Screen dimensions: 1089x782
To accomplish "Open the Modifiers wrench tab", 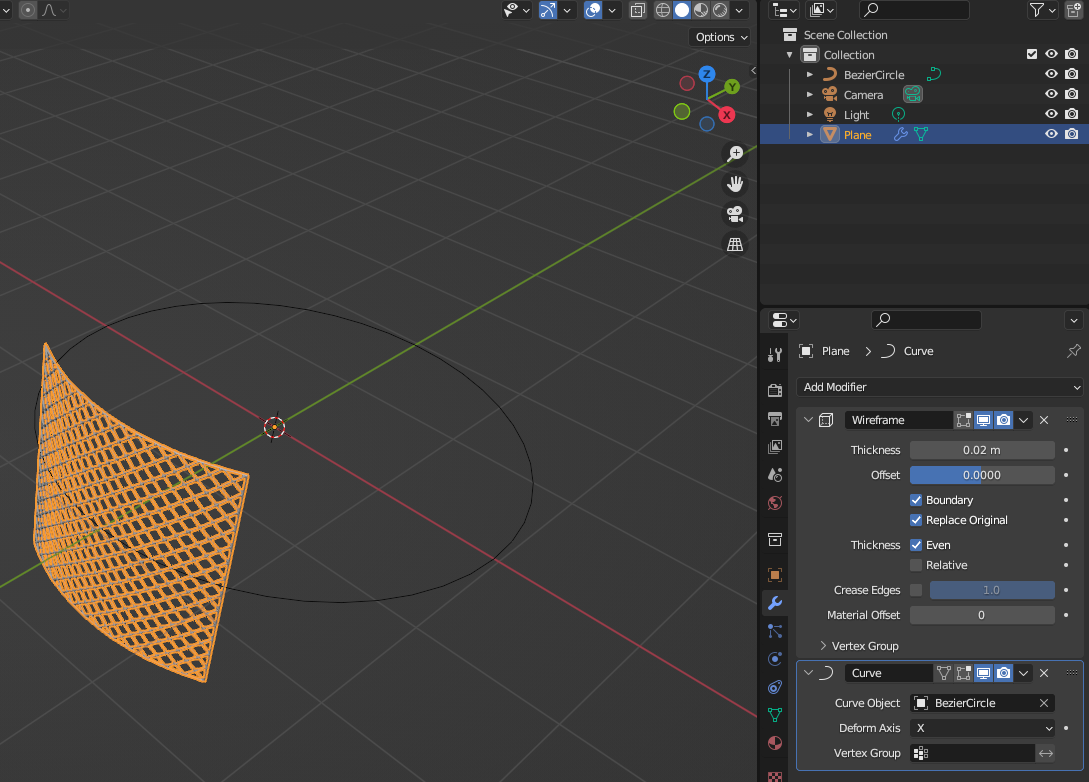I will [x=775, y=603].
